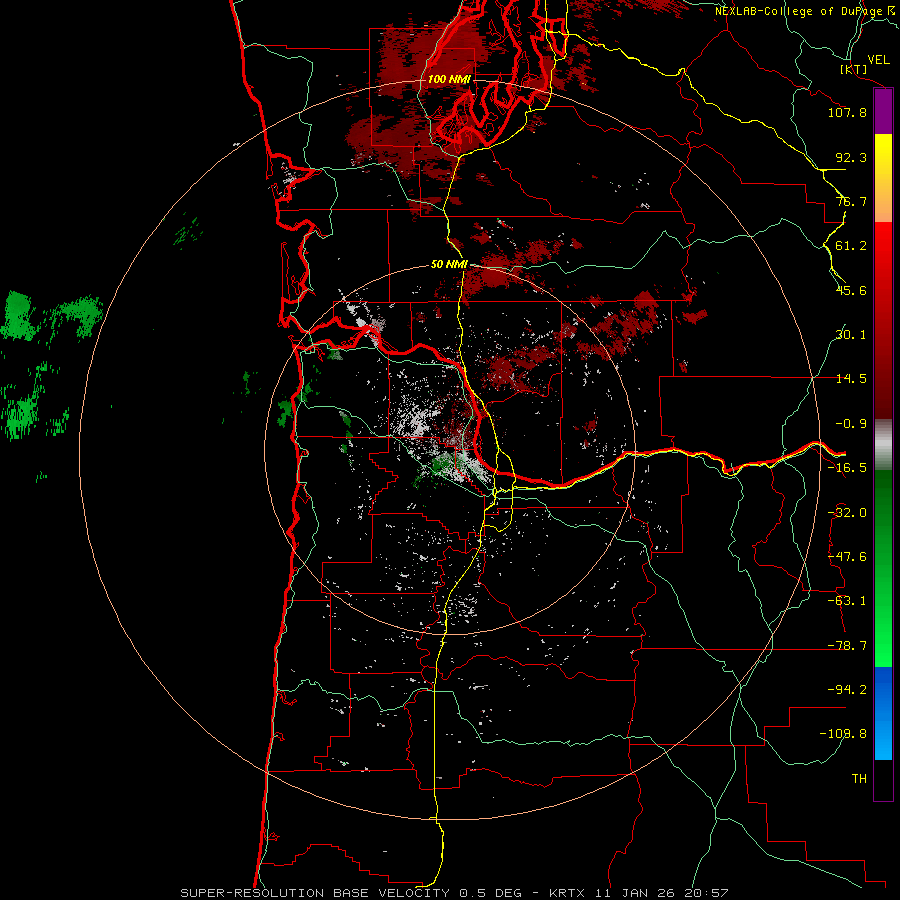Click the 45.6 velocity scale value

pyautogui.click(x=851, y=290)
